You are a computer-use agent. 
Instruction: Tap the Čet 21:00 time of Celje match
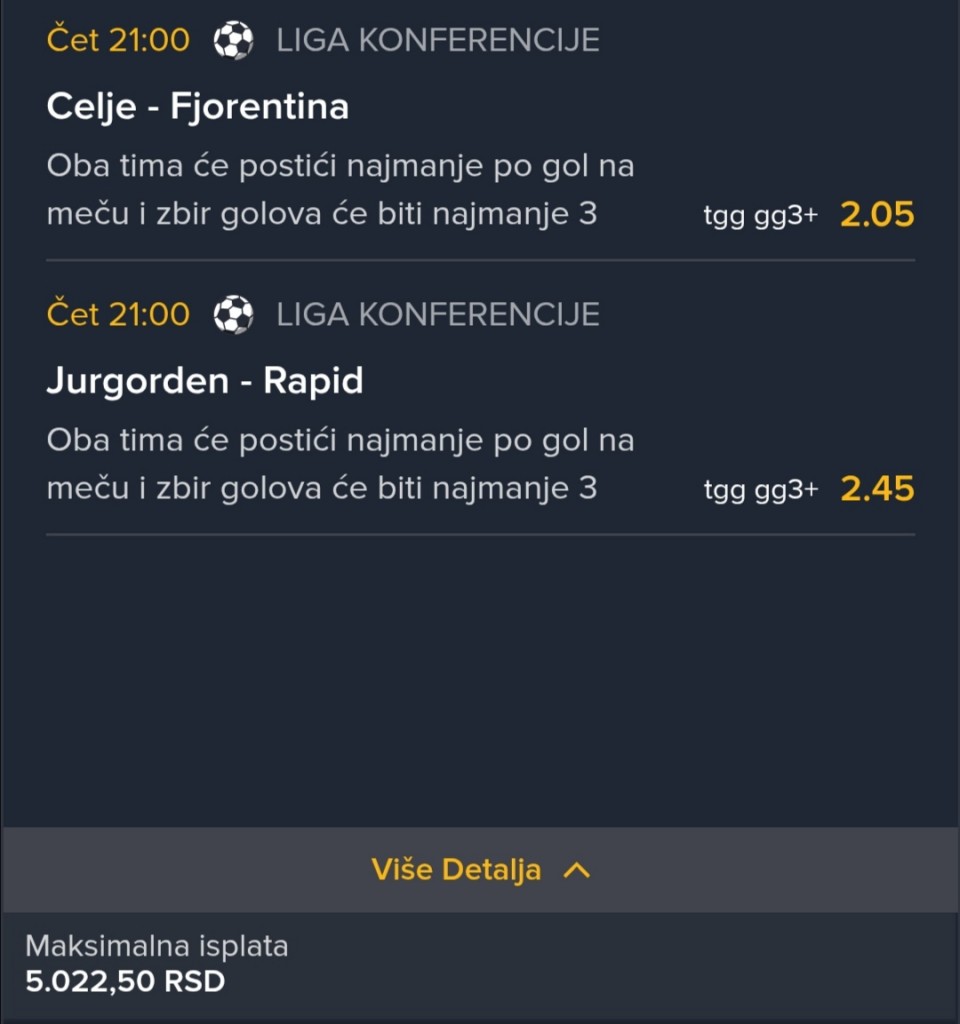click(x=117, y=41)
